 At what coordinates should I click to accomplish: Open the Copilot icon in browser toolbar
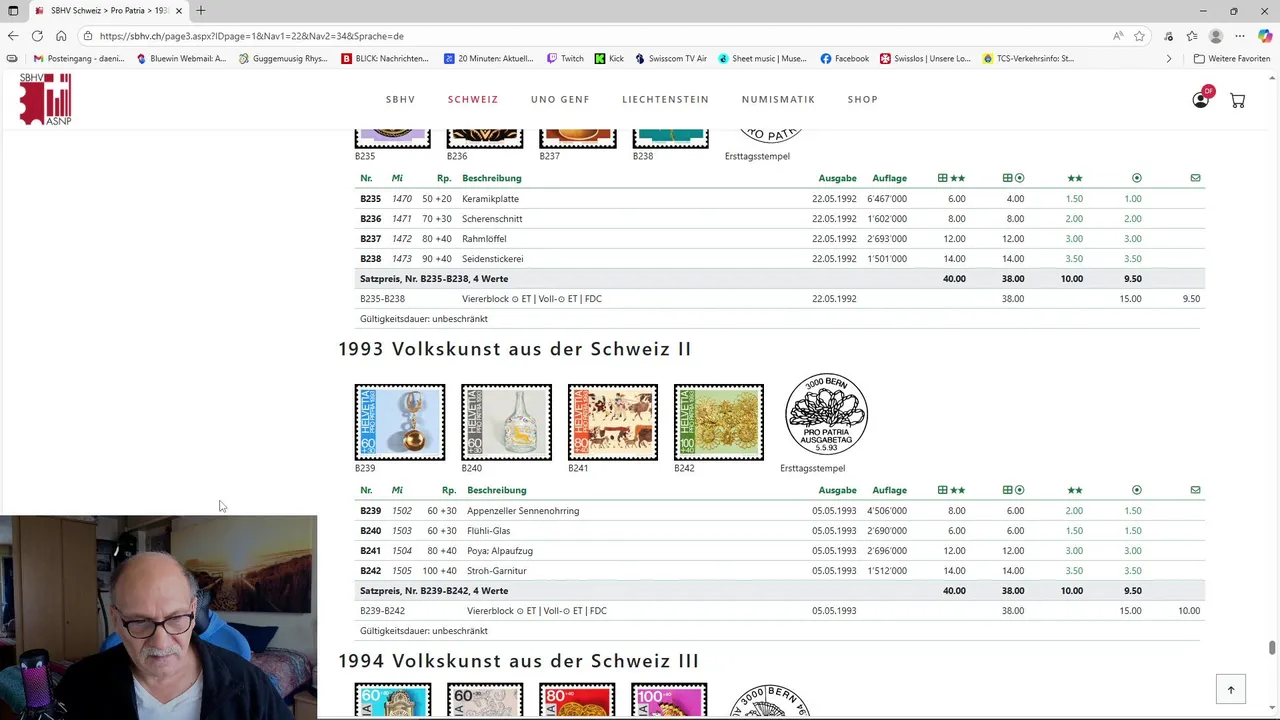point(1265,36)
